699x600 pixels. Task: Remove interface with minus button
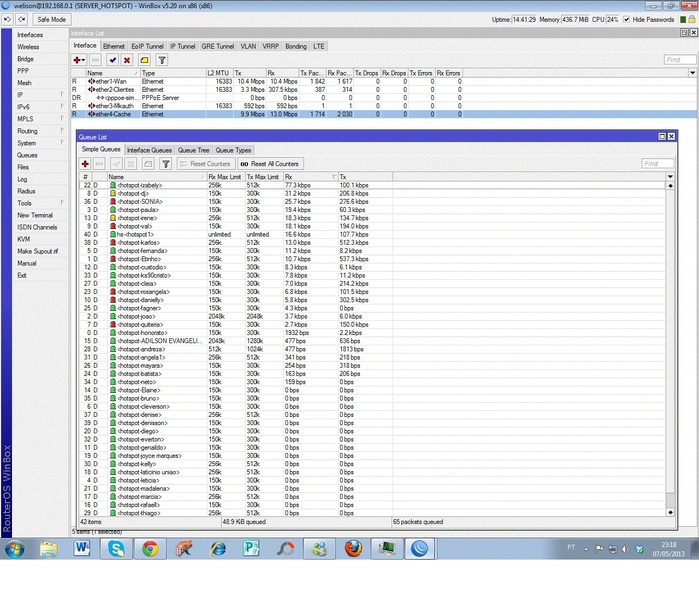point(95,60)
